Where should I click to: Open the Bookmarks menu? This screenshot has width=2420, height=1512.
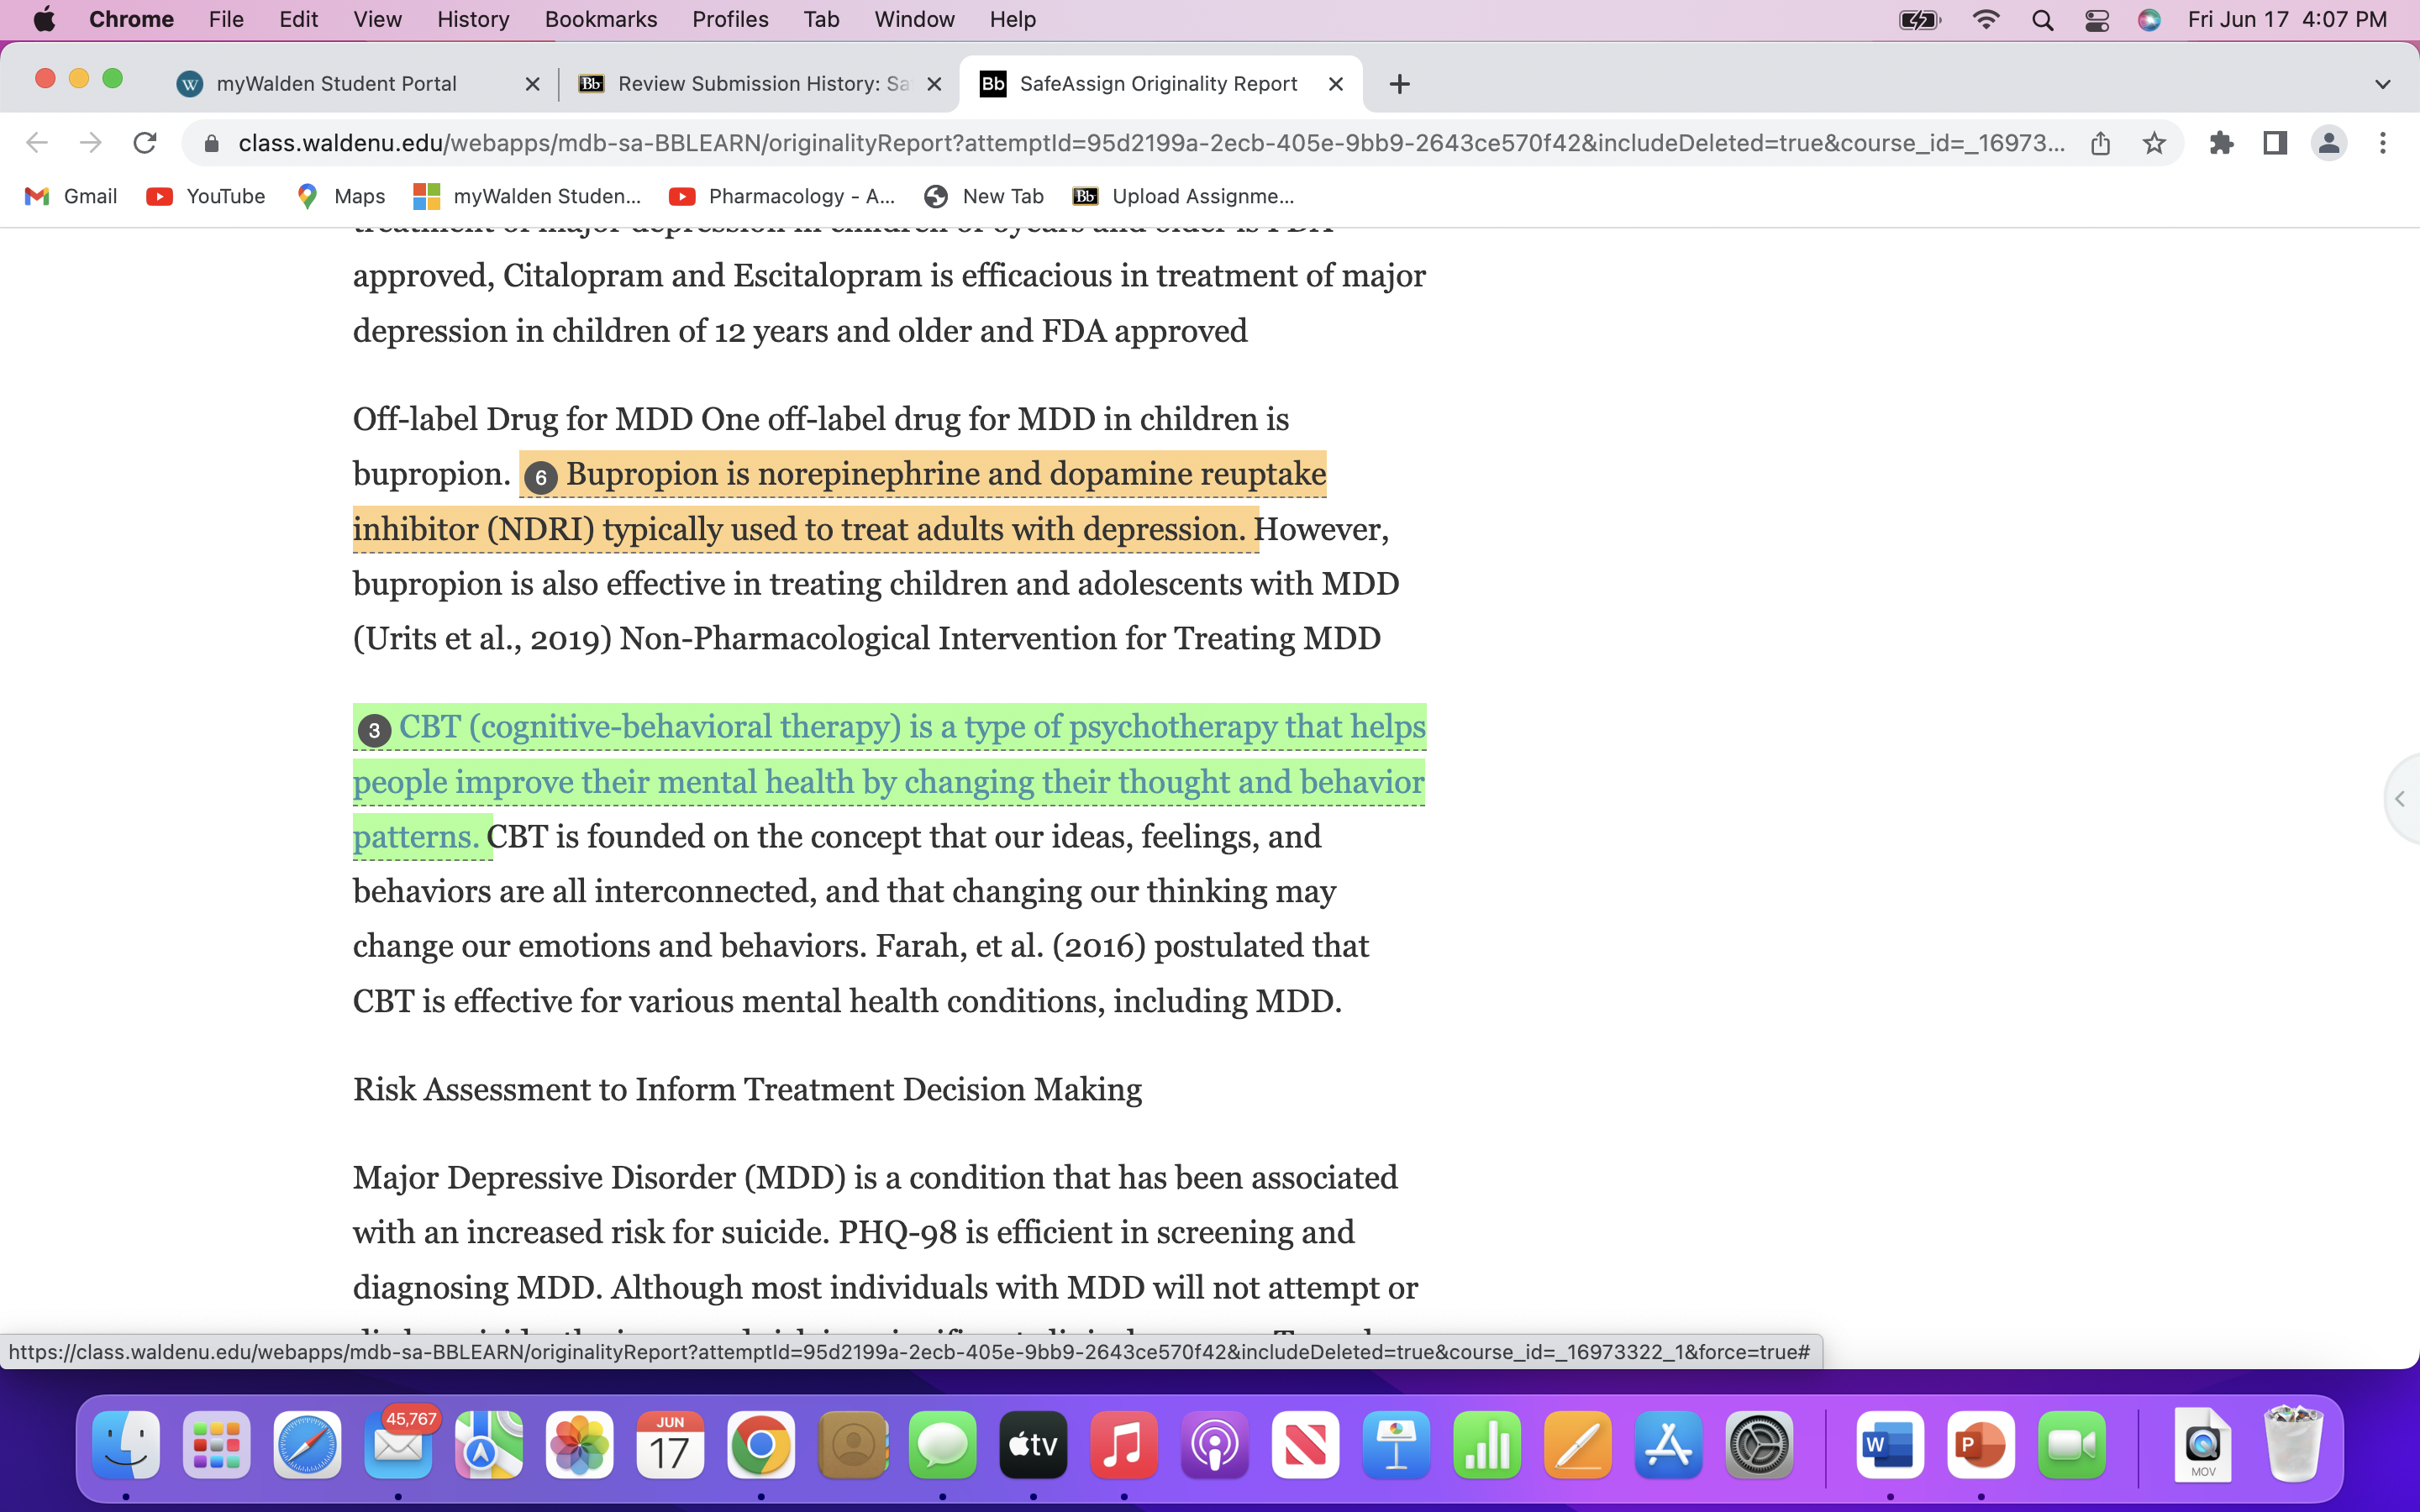click(600, 20)
